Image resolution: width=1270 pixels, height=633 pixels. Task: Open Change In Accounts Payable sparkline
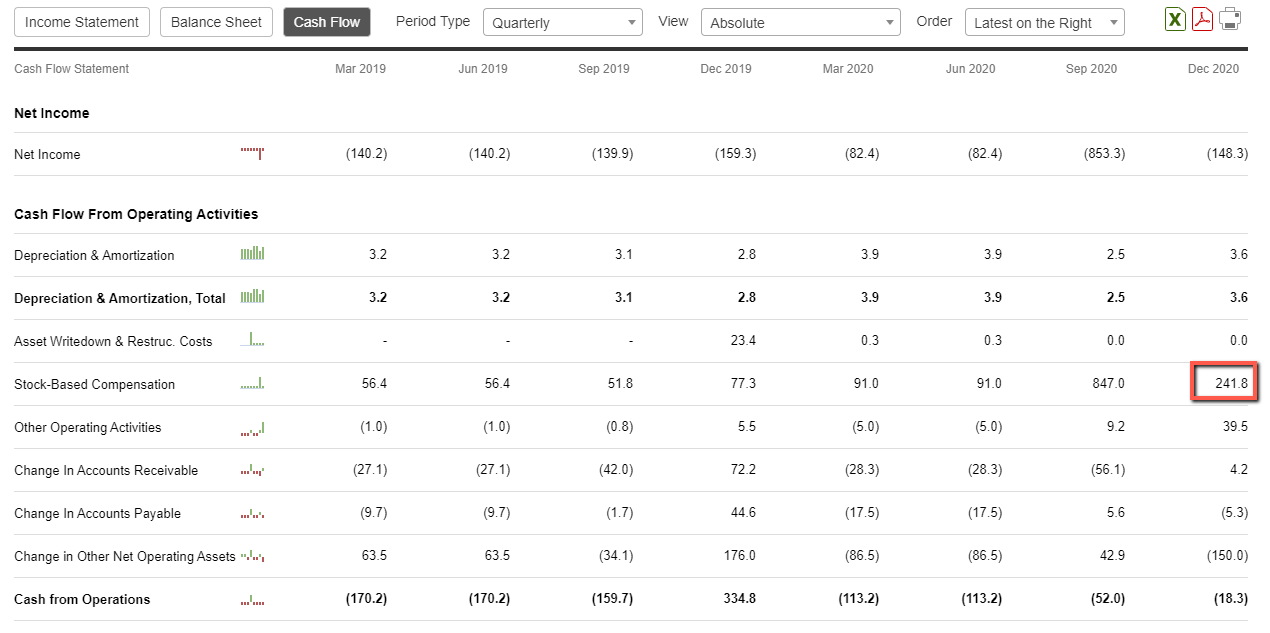click(x=252, y=513)
